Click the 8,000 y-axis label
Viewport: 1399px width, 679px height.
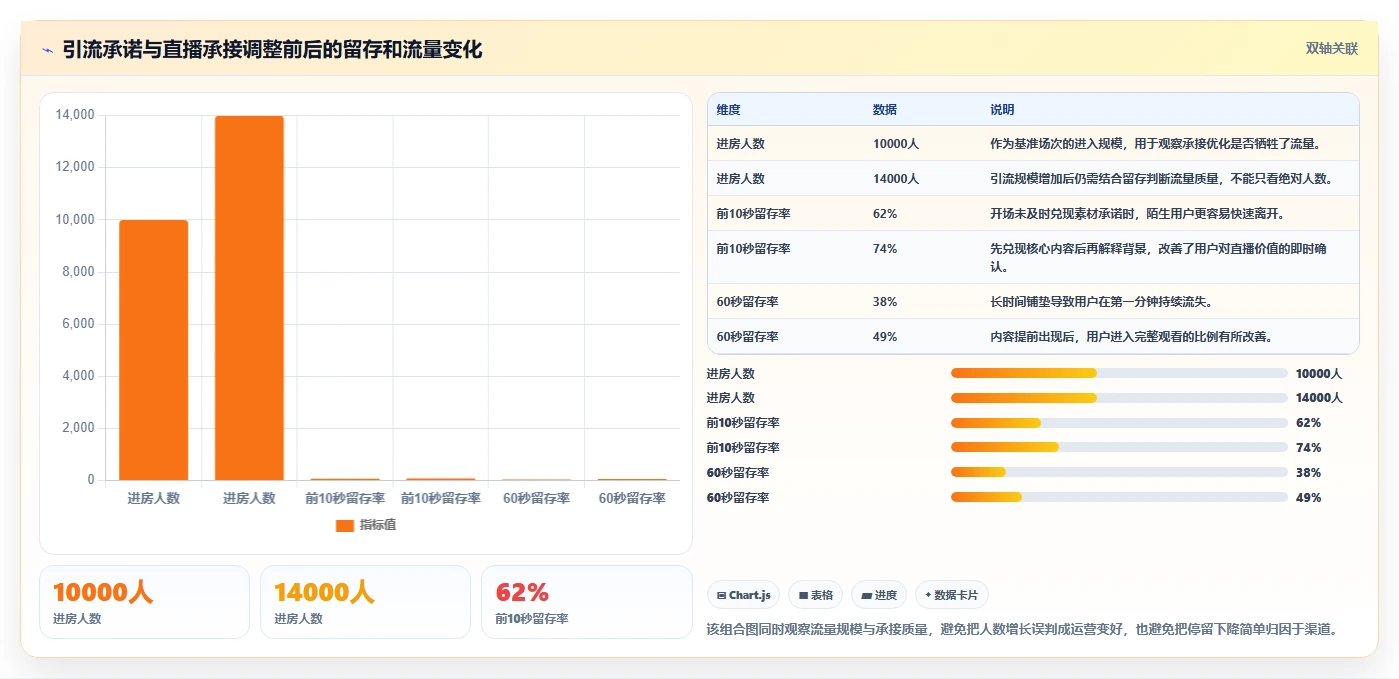(x=78, y=272)
